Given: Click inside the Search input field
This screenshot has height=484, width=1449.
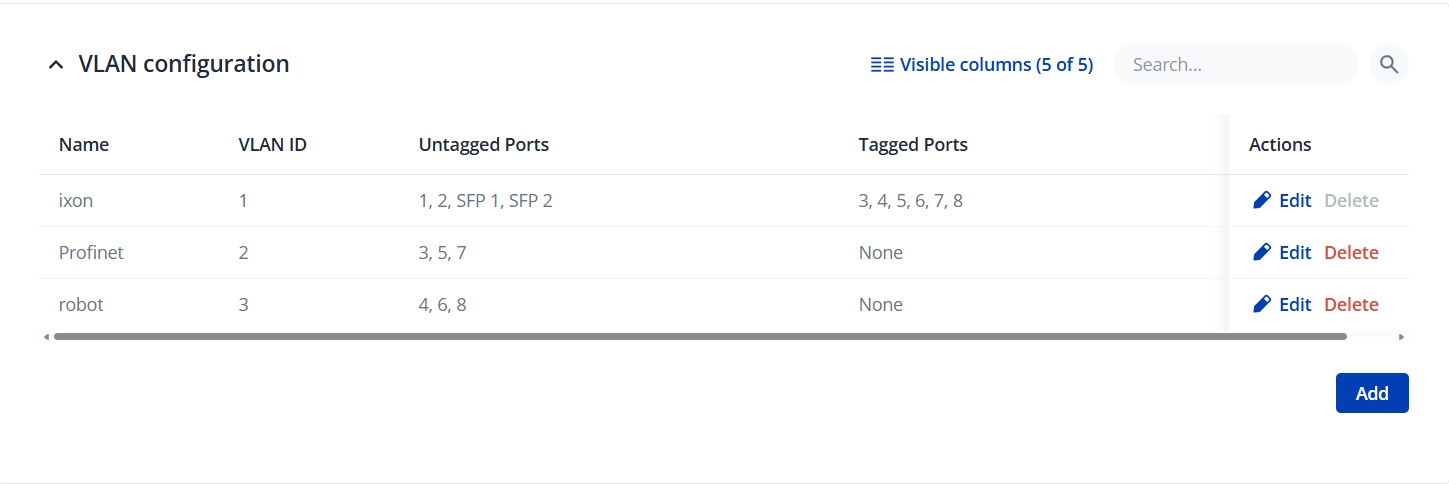Looking at the screenshot, I should (x=1235, y=65).
